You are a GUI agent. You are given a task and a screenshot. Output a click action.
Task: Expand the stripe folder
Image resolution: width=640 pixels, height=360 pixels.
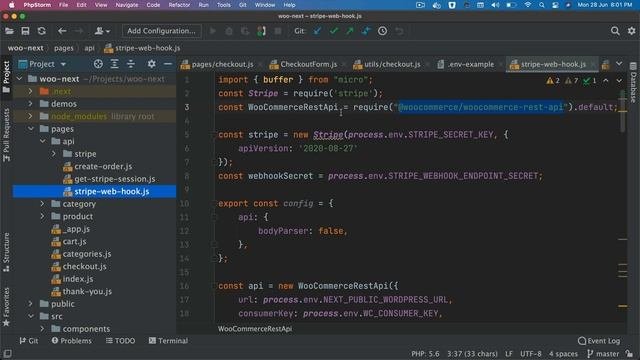point(54,154)
